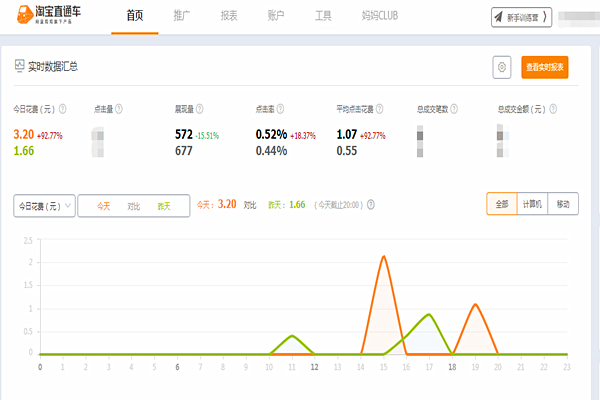Open the settings gear next to 查看实时报表
Image resolution: width=600 pixels, height=400 pixels.
coord(502,67)
